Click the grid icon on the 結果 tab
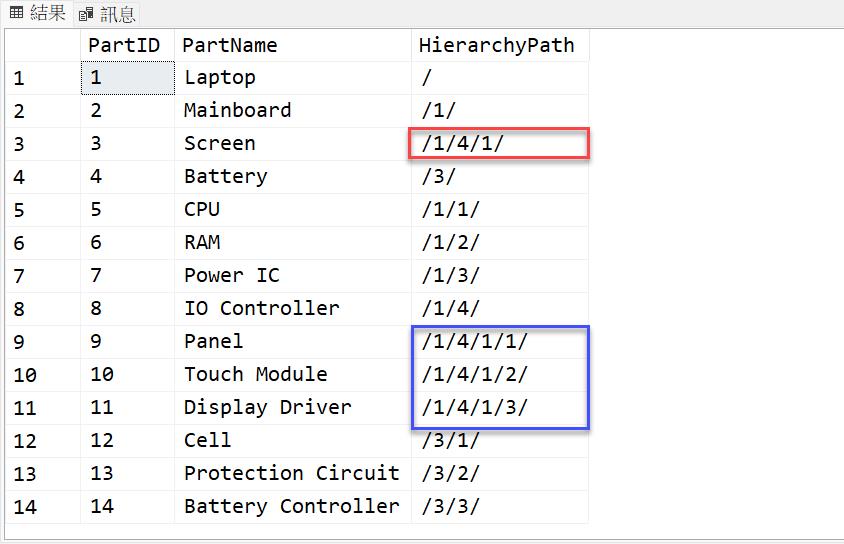 16,13
